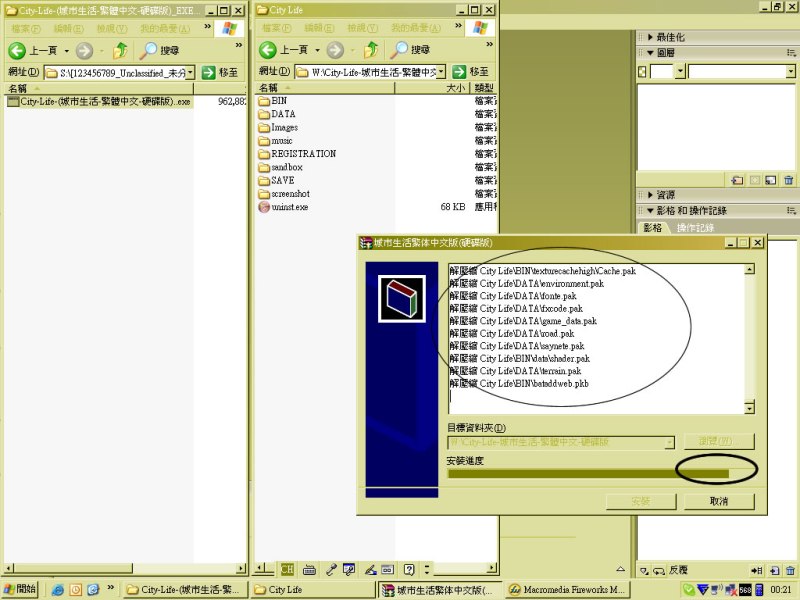
Task: Switch to the 影格 tab
Action: point(653,228)
